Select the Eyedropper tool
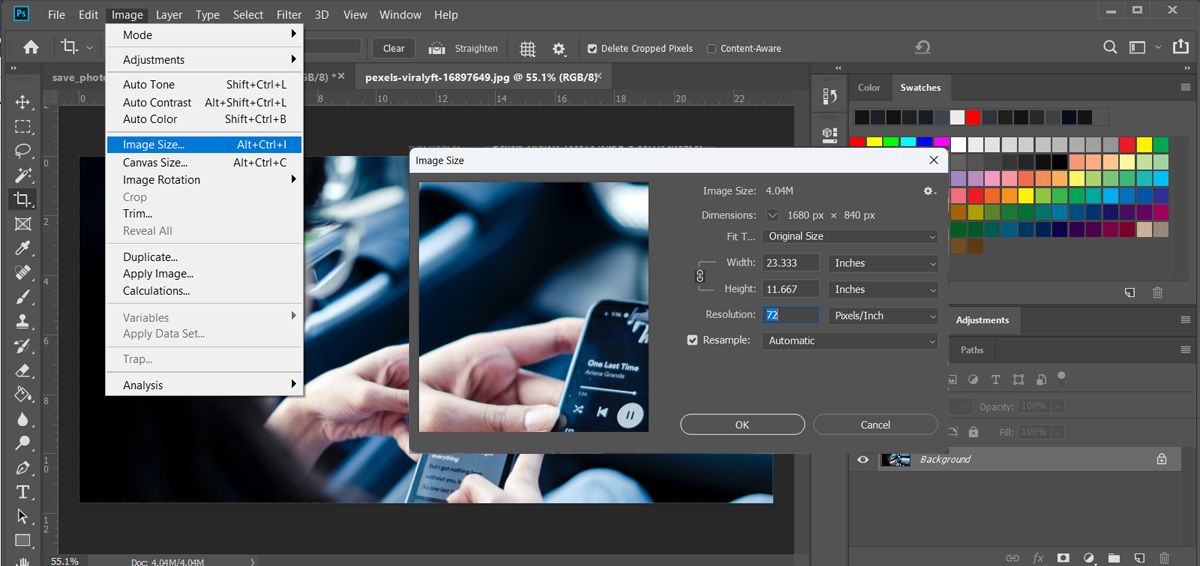1200x566 pixels. (x=23, y=248)
